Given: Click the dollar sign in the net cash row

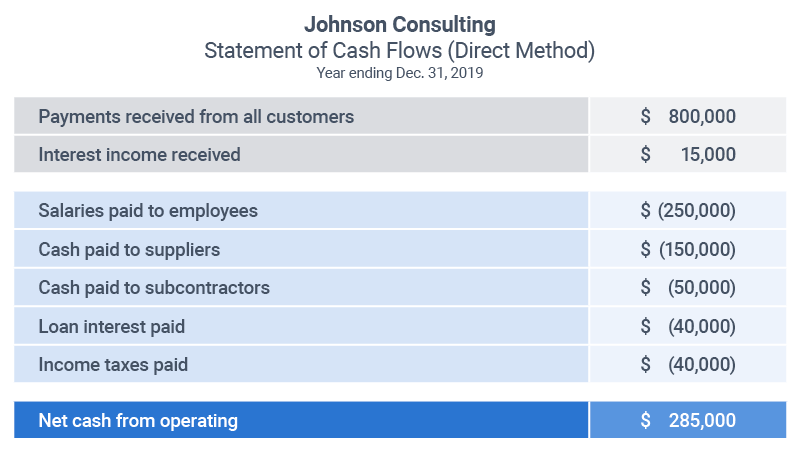Looking at the screenshot, I should tap(646, 421).
